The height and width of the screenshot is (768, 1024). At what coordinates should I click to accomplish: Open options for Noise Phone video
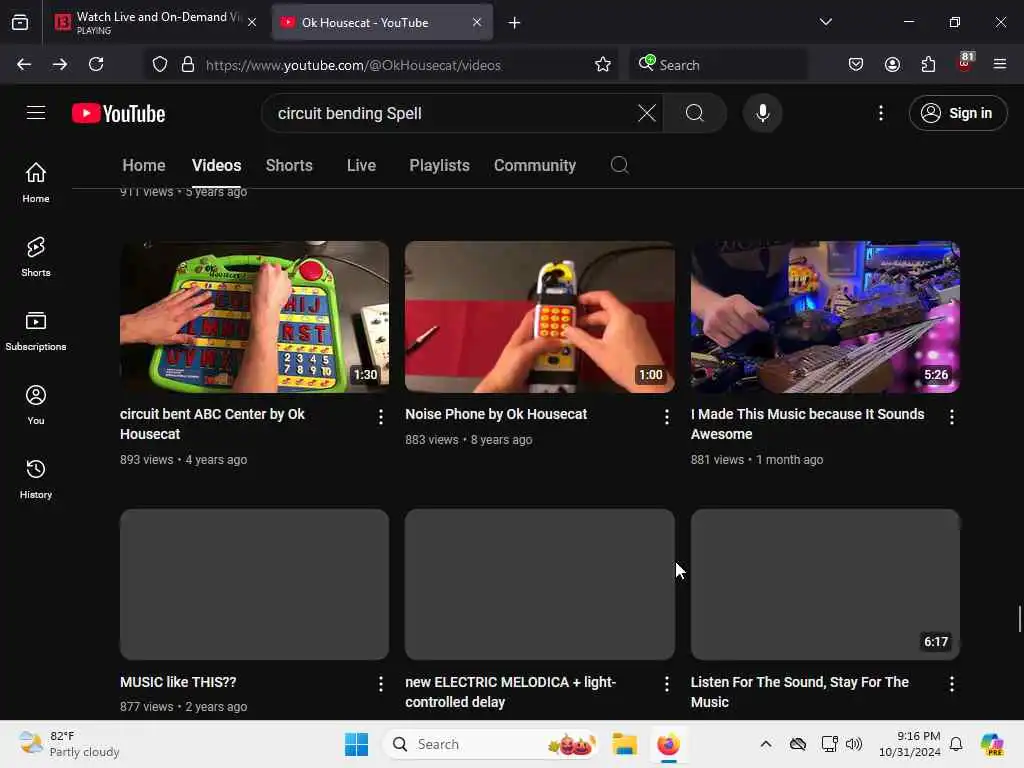(x=666, y=417)
